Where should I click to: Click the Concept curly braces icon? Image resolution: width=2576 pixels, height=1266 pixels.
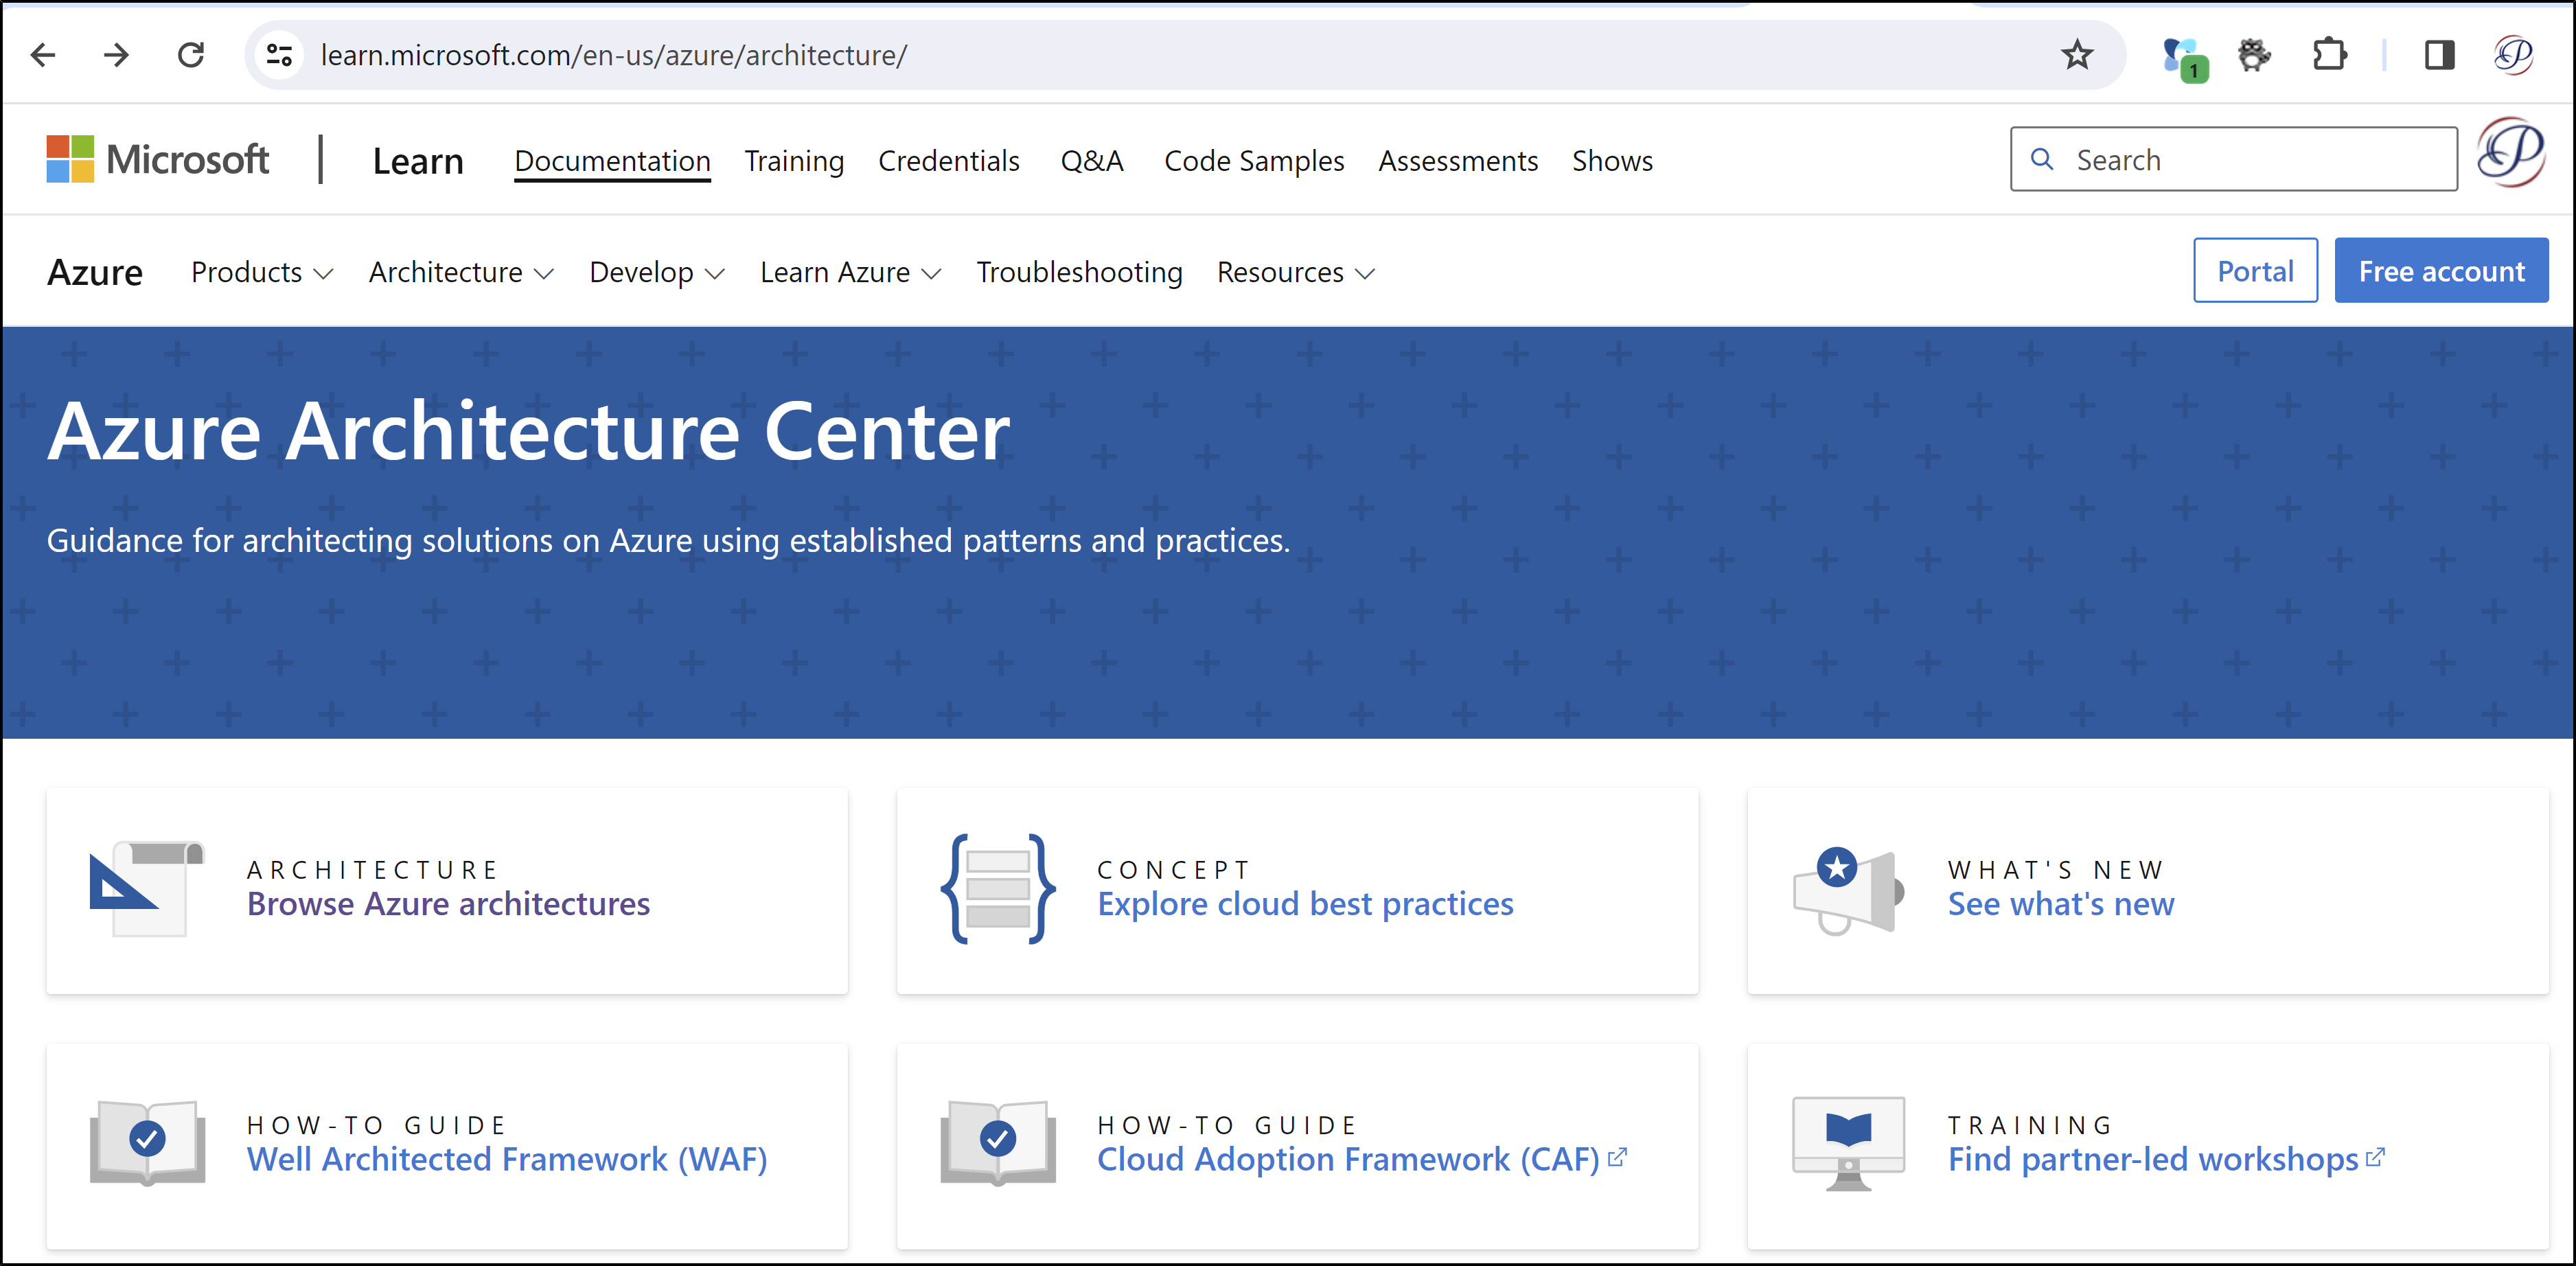pos(997,888)
